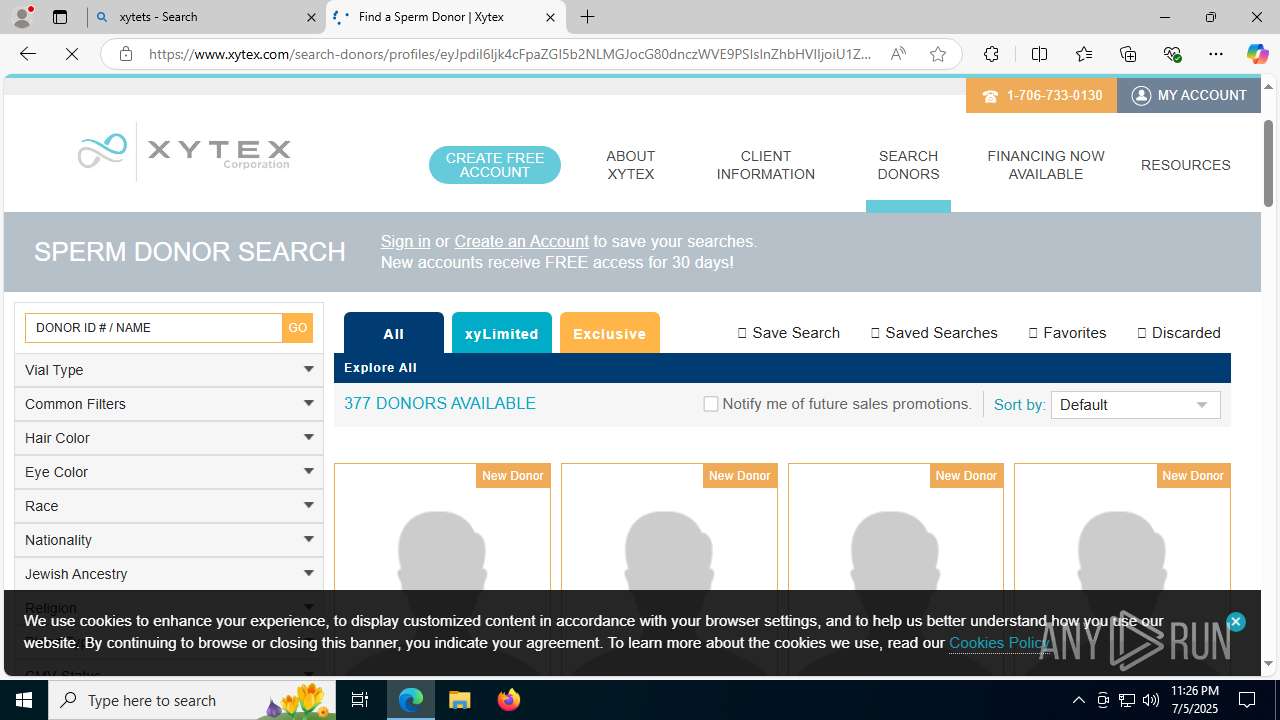Open the Resources menu

coord(1186,165)
